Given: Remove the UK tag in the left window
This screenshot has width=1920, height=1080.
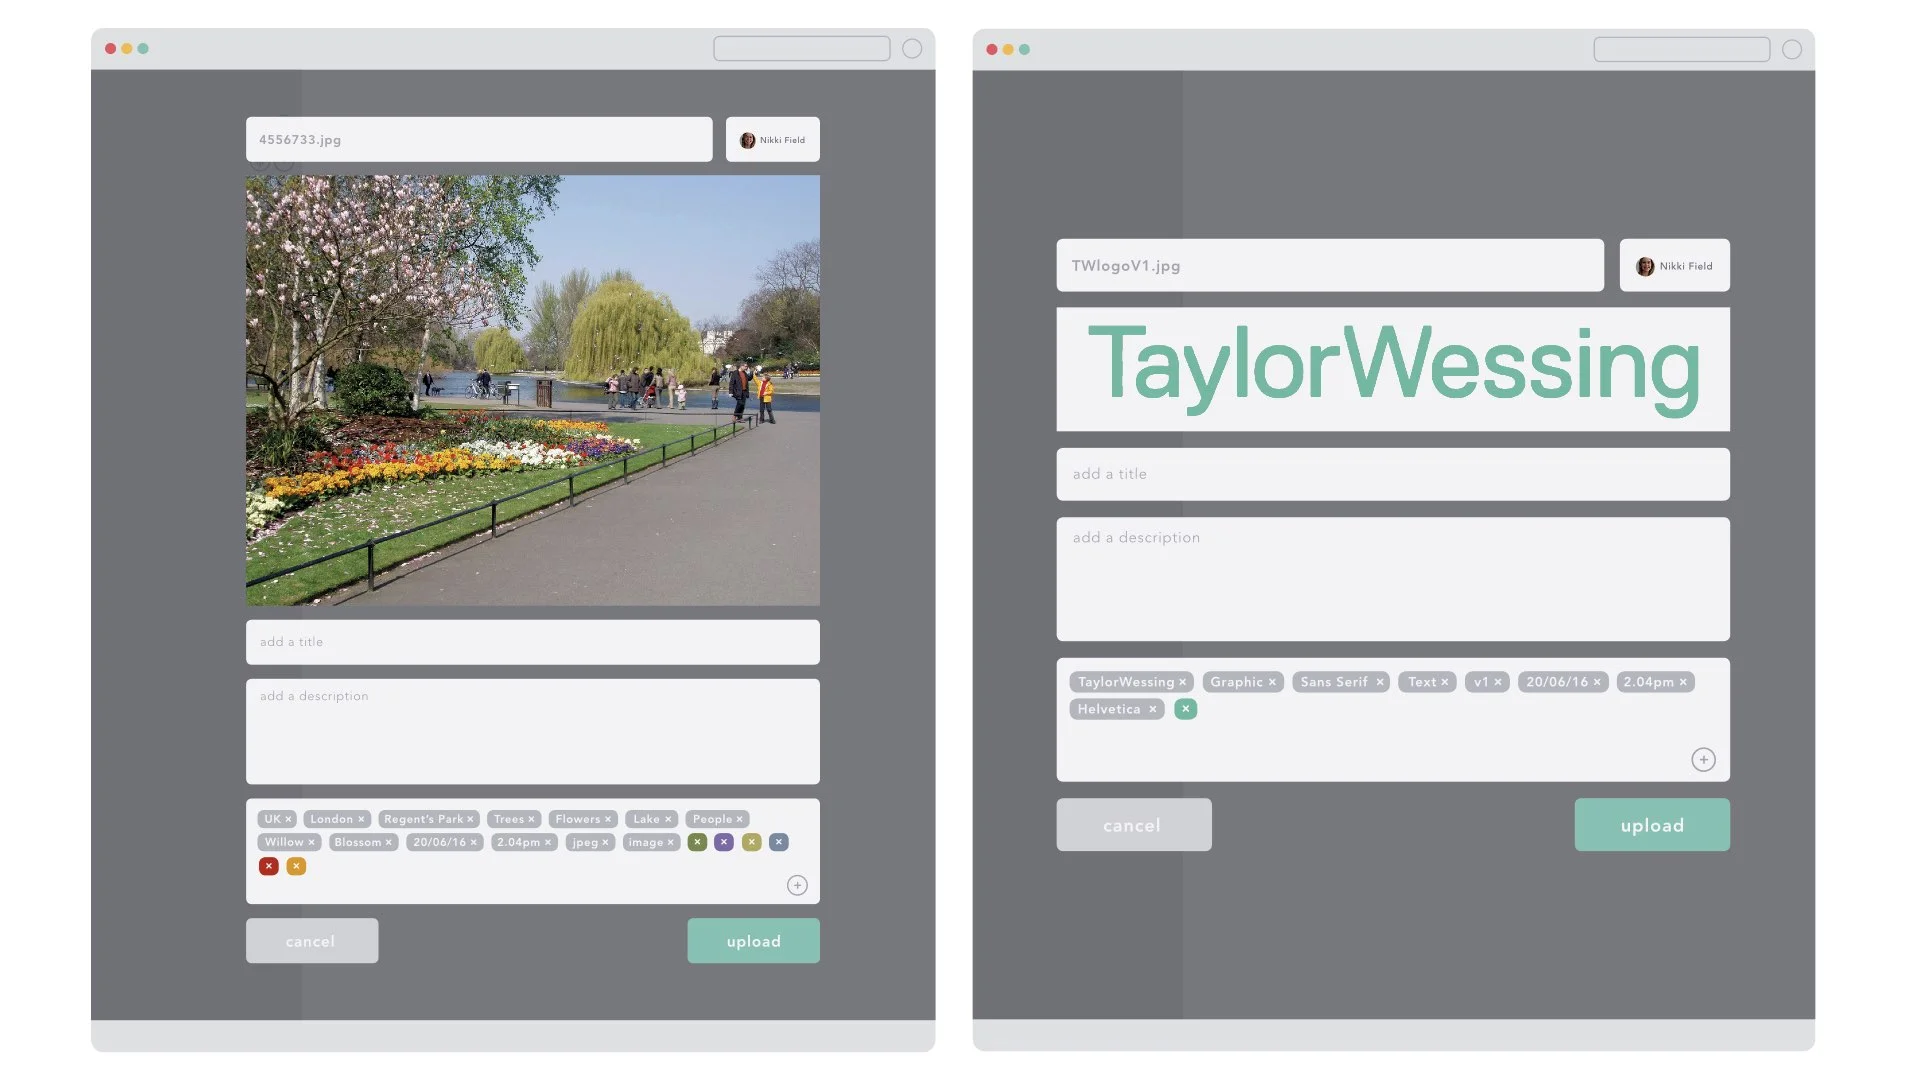Looking at the screenshot, I should click(288, 819).
